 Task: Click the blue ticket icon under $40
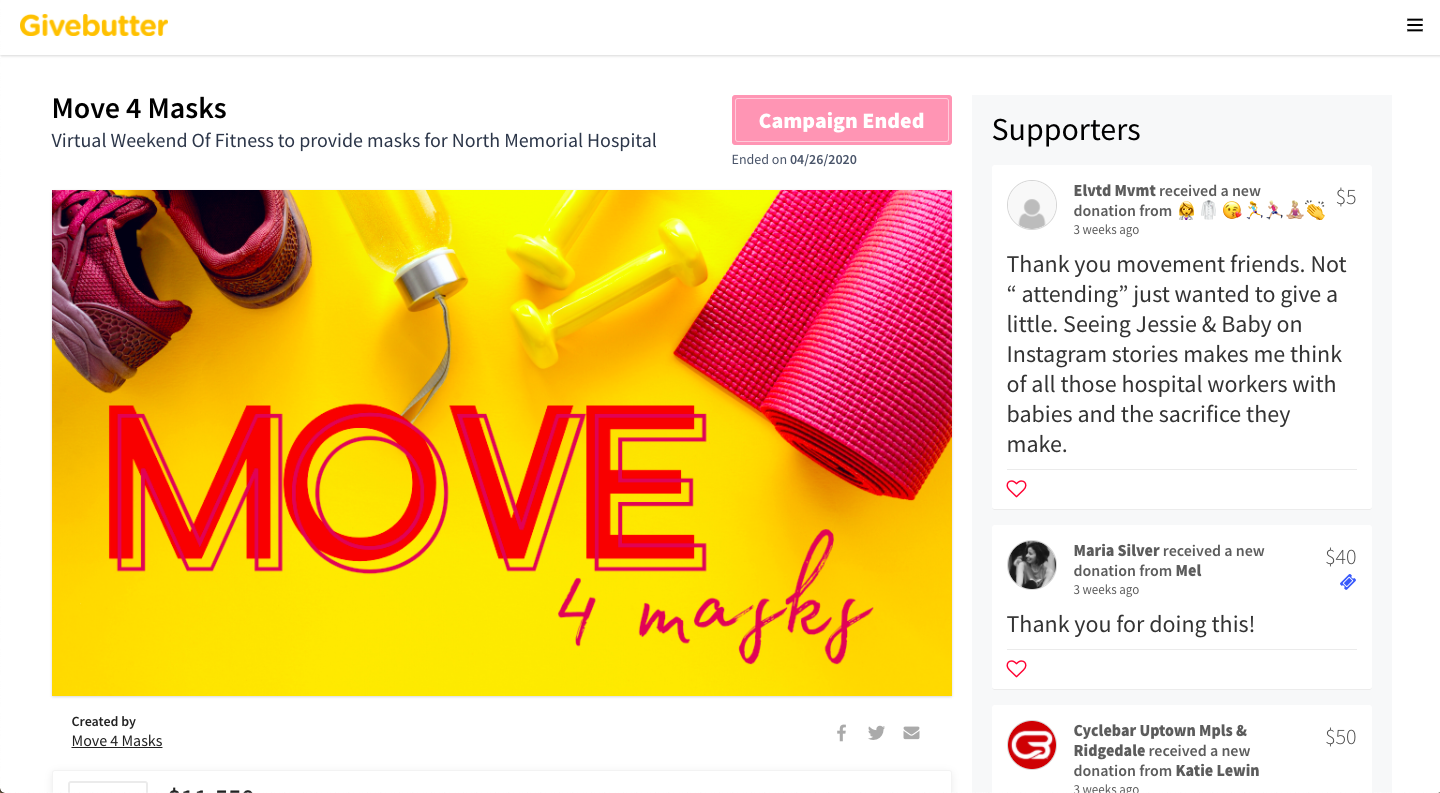(1348, 582)
